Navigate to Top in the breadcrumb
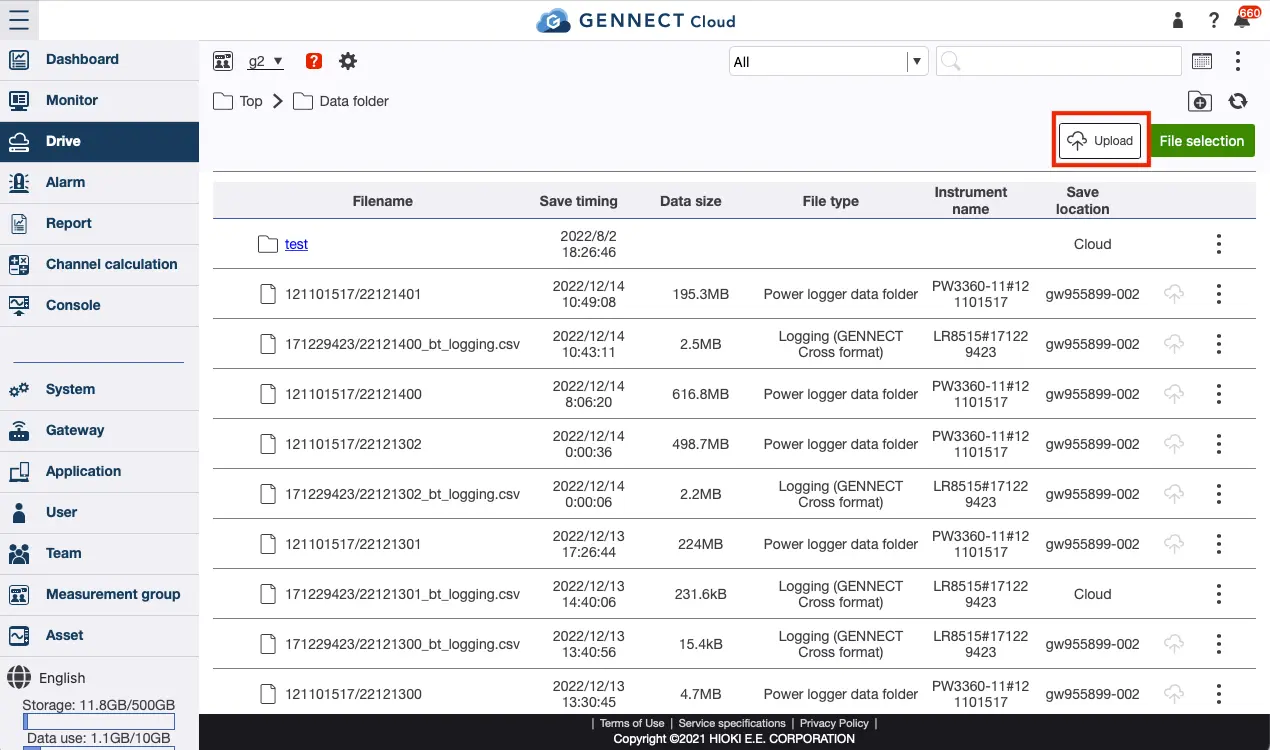1270x750 pixels. pos(238,101)
